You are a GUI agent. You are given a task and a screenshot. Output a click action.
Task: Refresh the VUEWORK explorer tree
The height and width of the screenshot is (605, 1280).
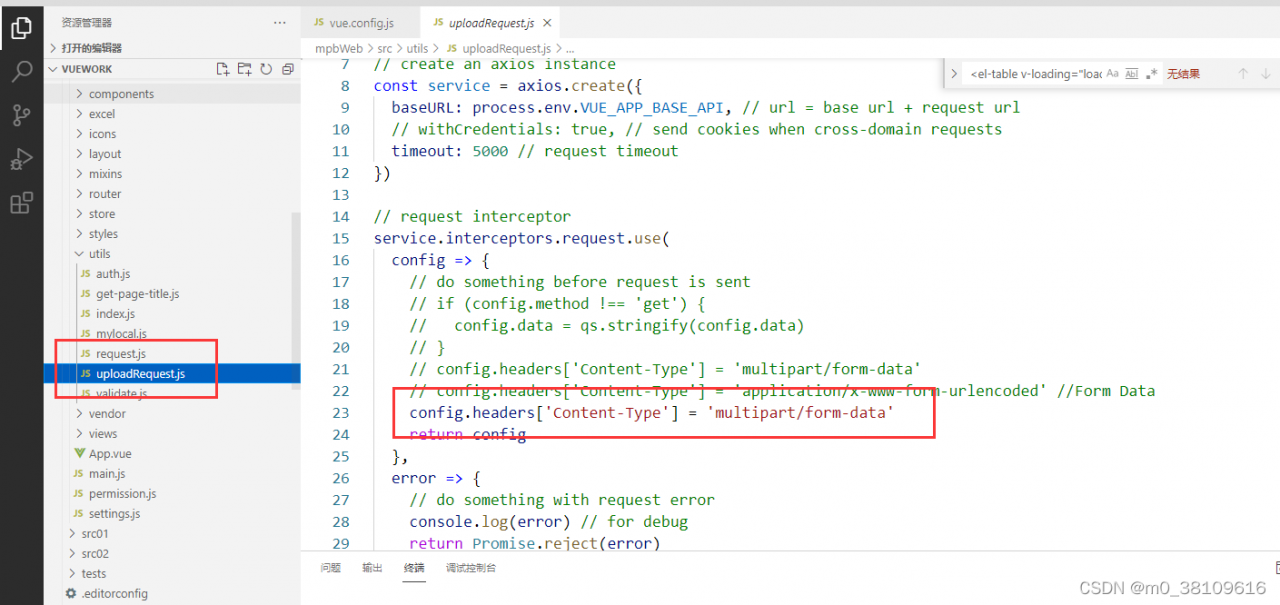[x=266, y=69]
